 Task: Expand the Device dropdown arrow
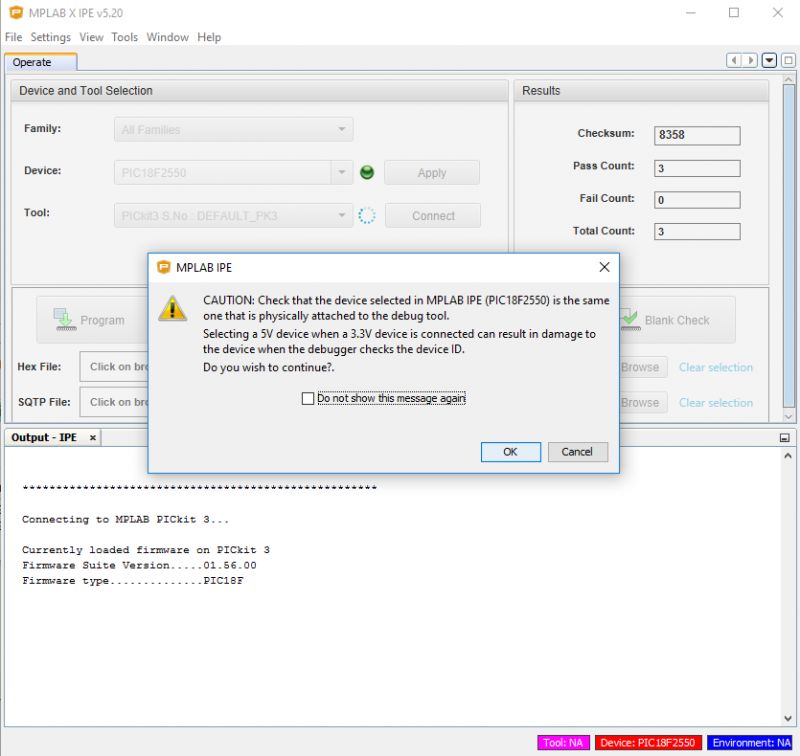click(x=342, y=172)
